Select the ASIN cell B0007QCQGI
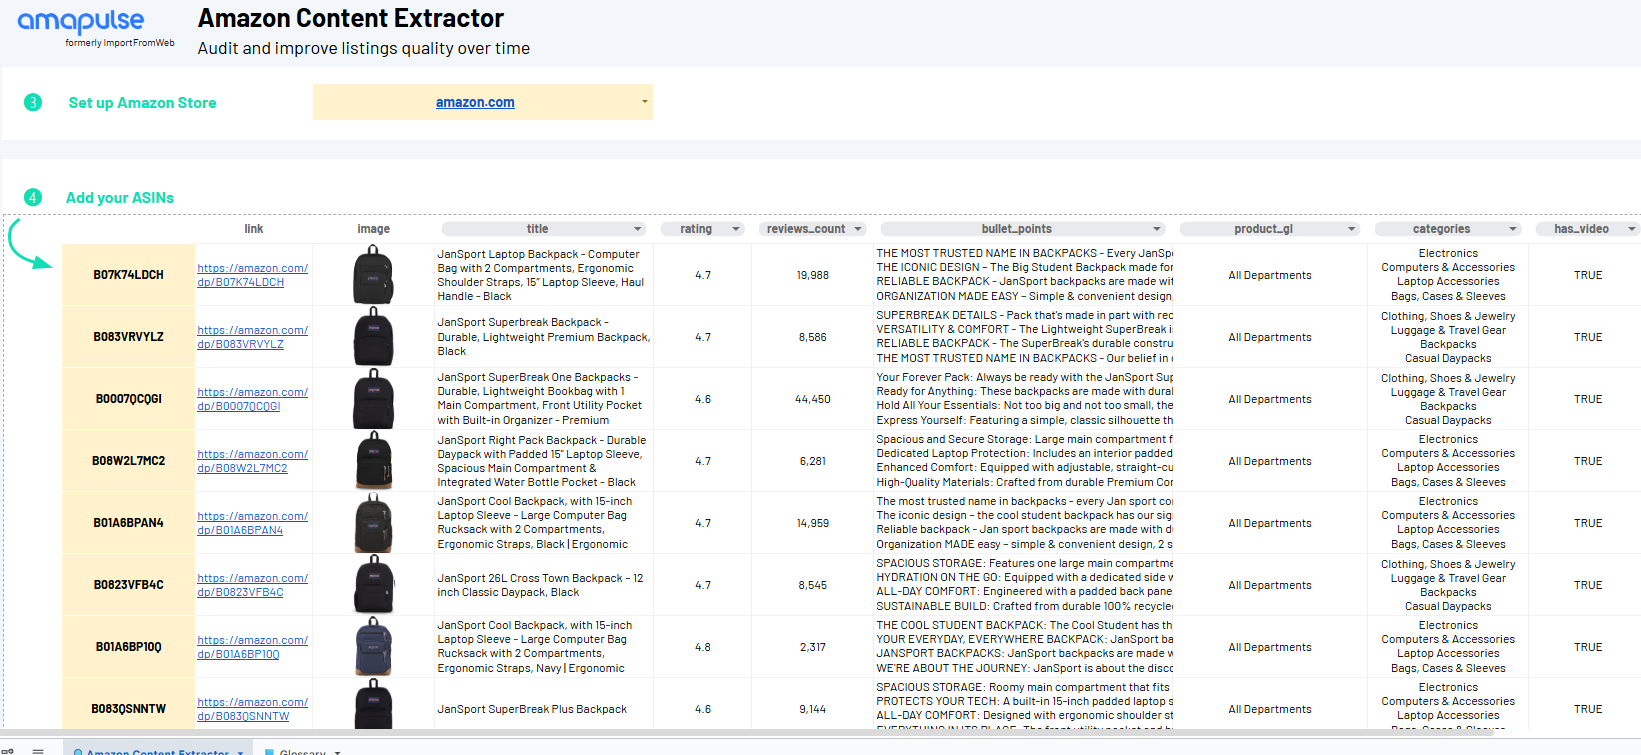 129,399
